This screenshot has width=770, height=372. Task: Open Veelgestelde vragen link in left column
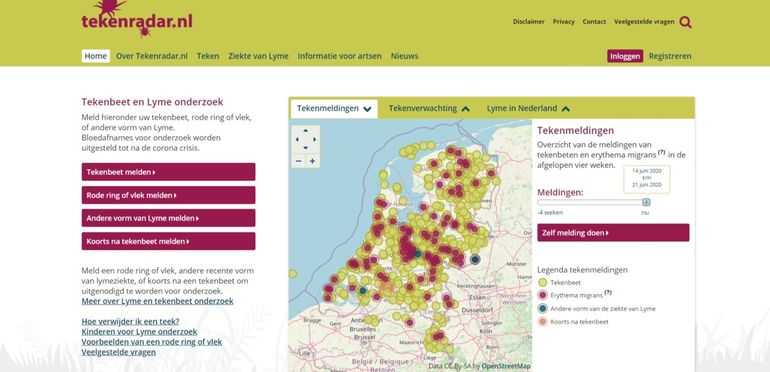tap(119, 352)
